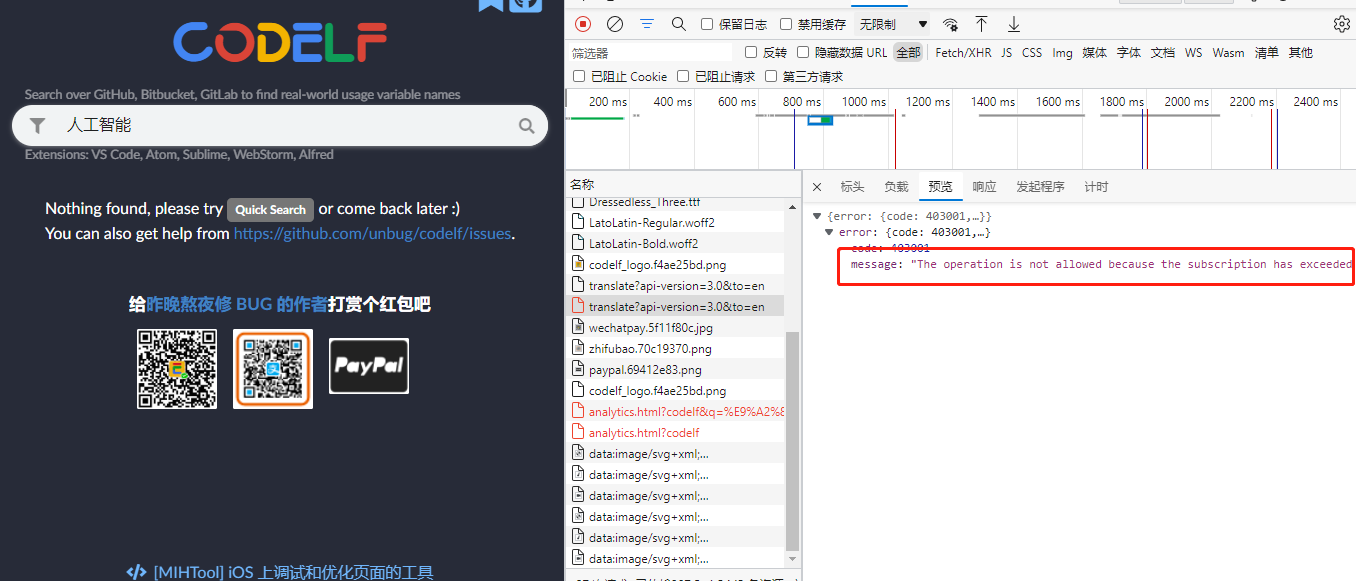
Task: Select the 预览 tab
Action: coord(940,187)
